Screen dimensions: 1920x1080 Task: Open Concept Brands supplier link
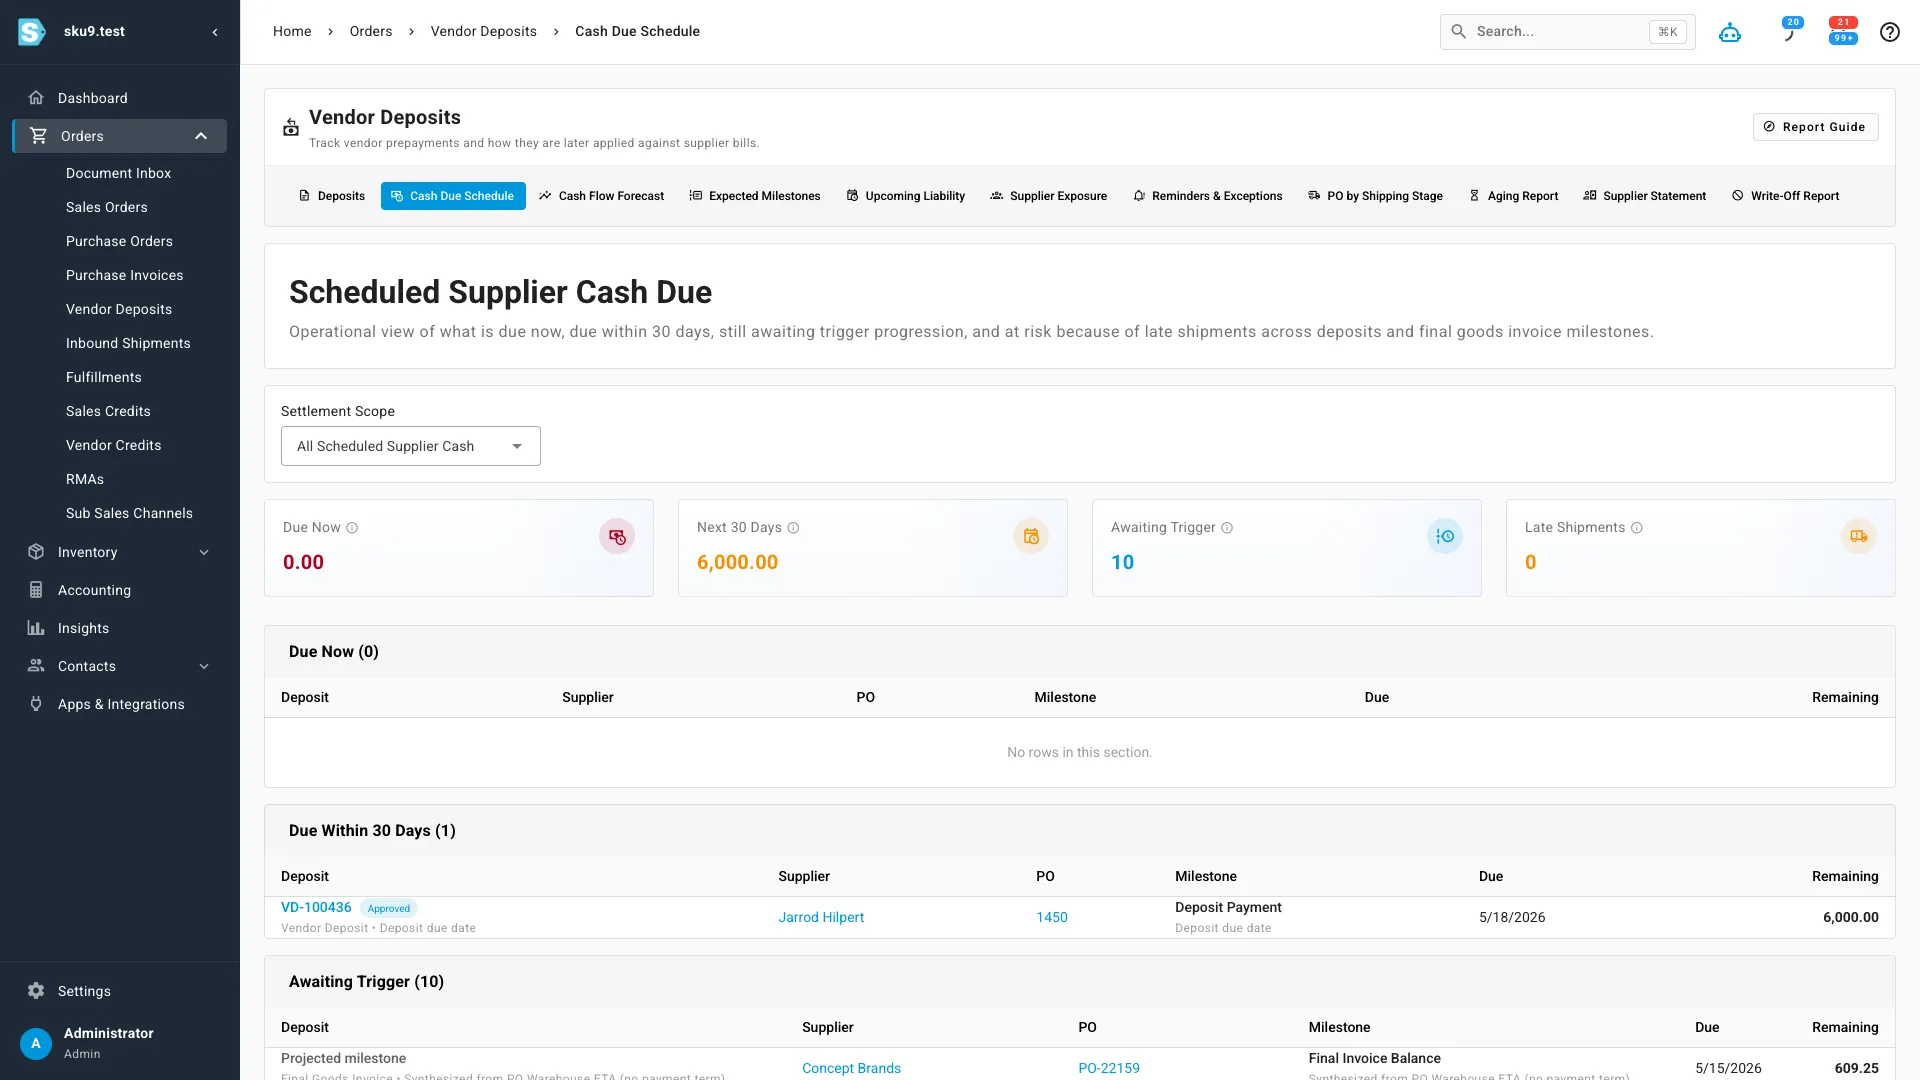coord(851,1068)
